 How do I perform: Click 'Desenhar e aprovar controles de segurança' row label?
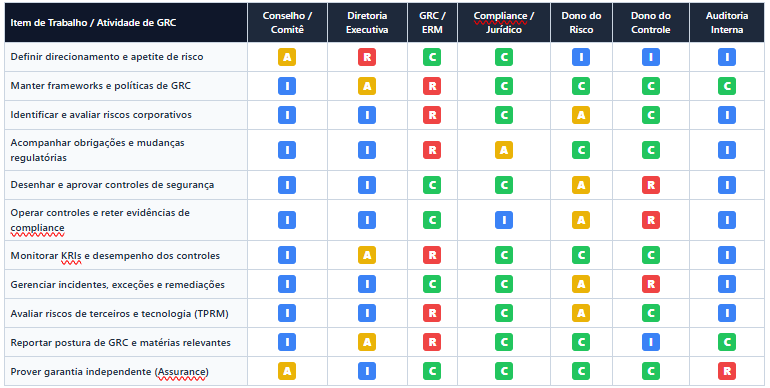112,185
